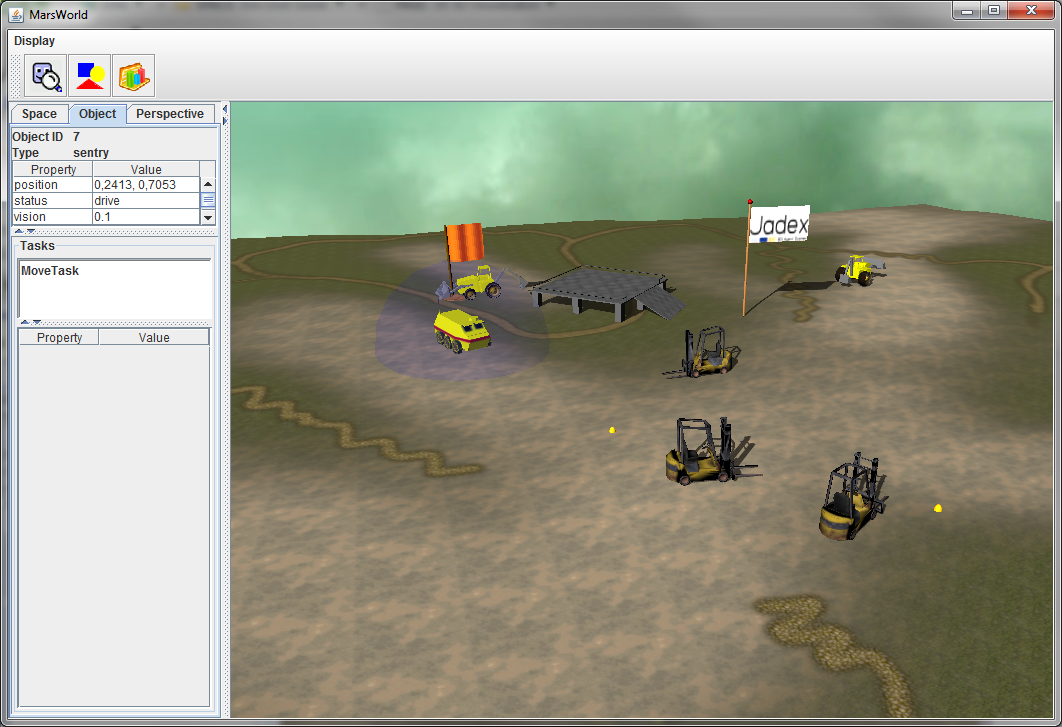Click down arrow on divider below MoveTask list

pyautogui.click(x=37, y=322)
